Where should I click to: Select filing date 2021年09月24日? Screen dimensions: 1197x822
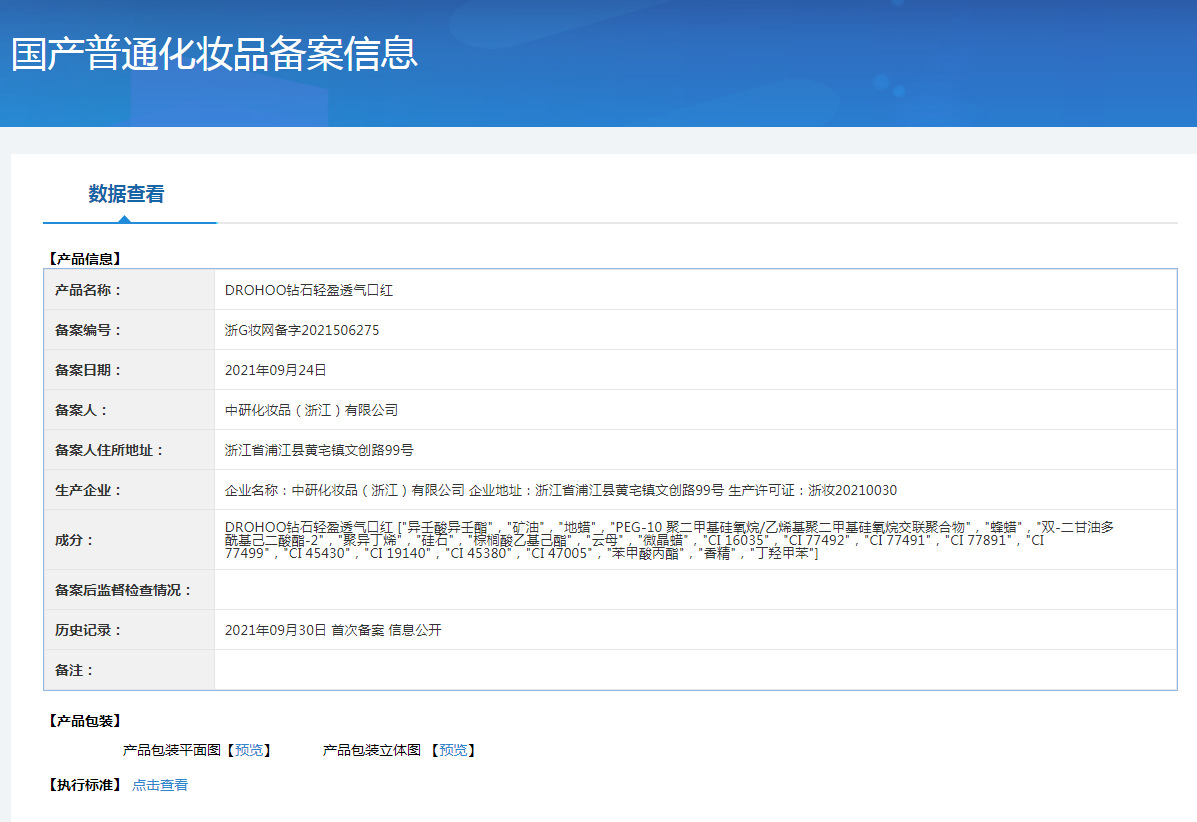(x=276, y=370)
